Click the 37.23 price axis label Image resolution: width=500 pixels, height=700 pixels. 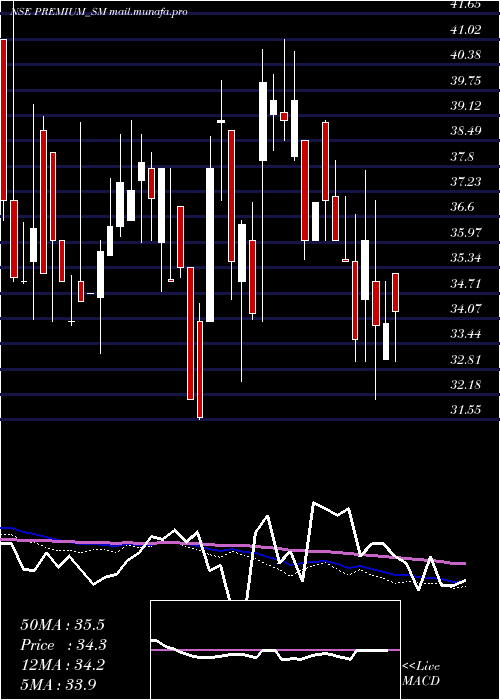(x=466, y=182)
